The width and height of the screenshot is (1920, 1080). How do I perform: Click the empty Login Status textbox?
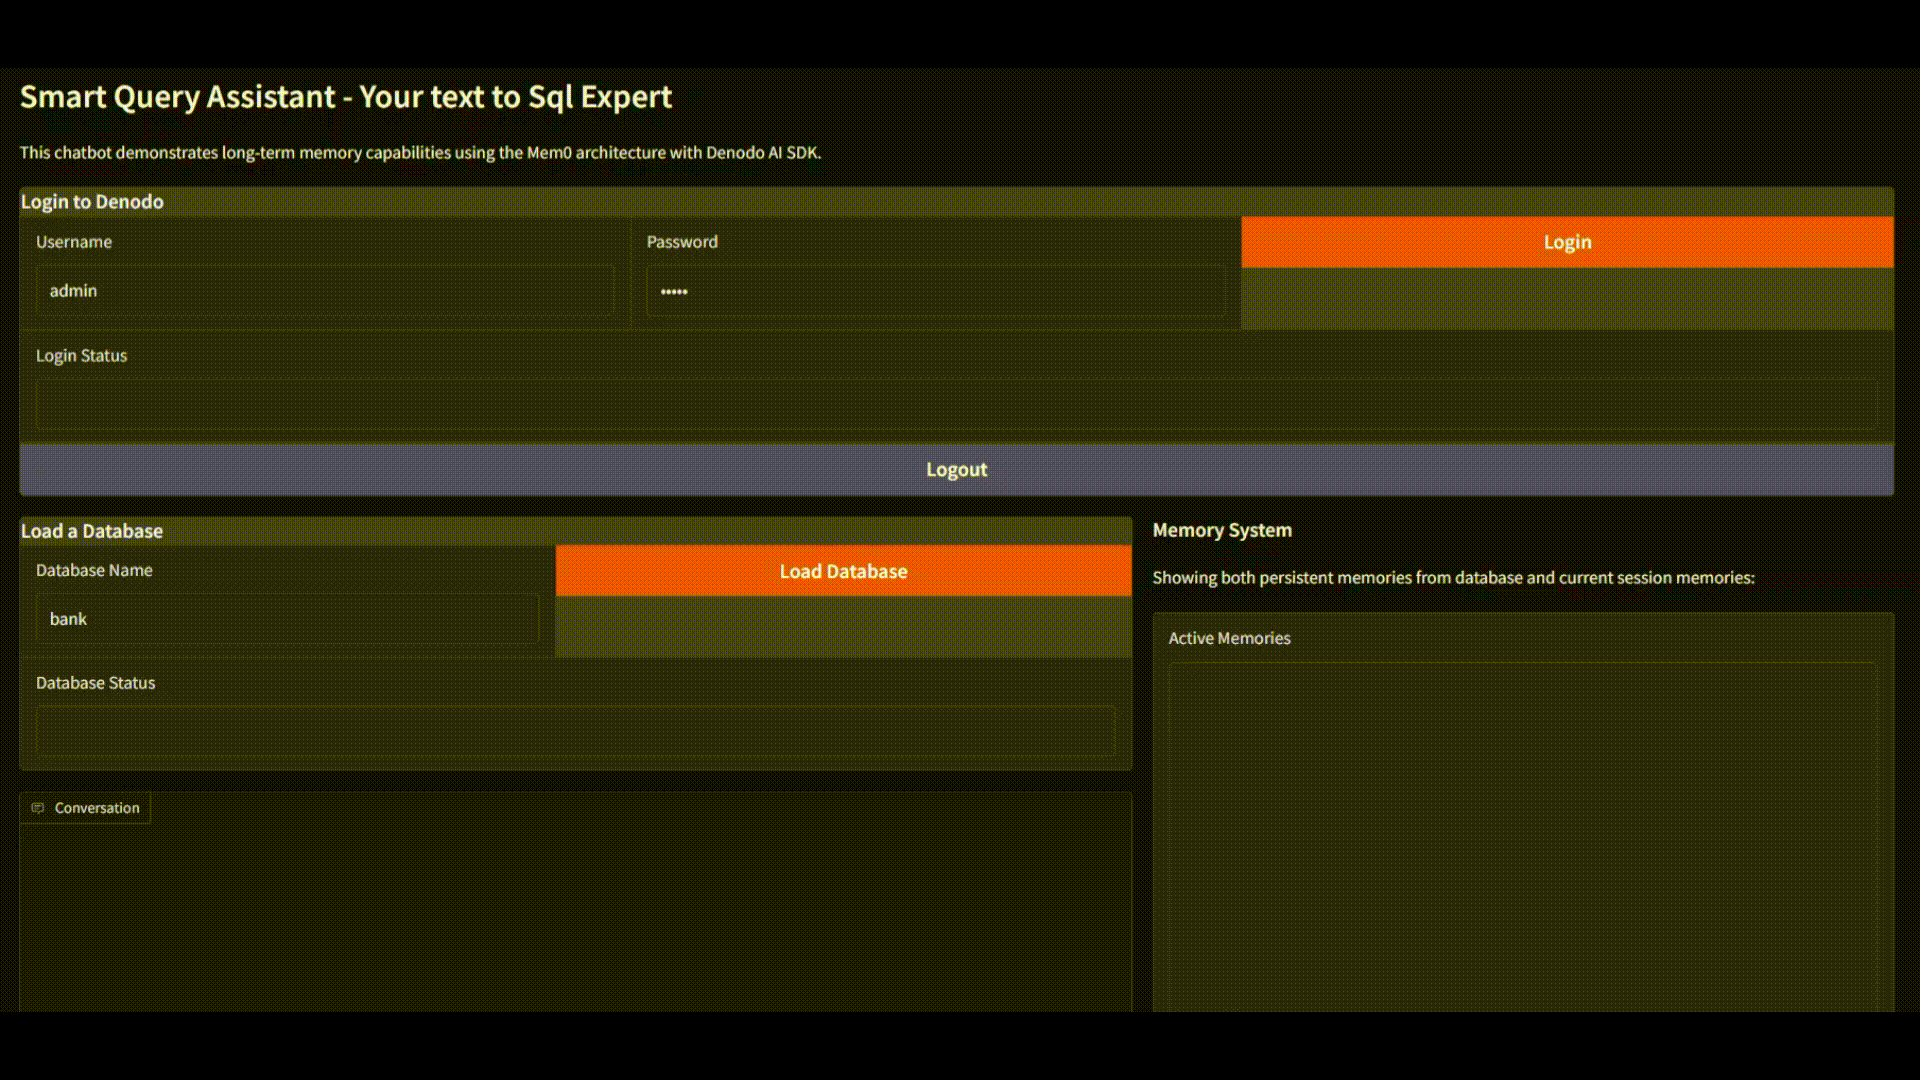[x=955, y=405]
